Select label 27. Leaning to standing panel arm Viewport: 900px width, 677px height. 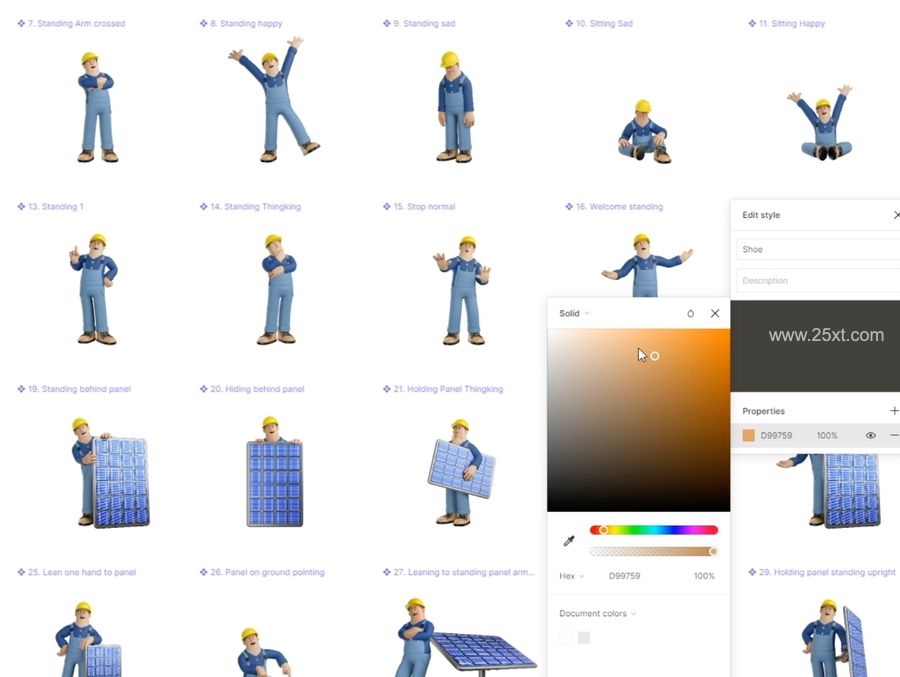tap(459, 572)
